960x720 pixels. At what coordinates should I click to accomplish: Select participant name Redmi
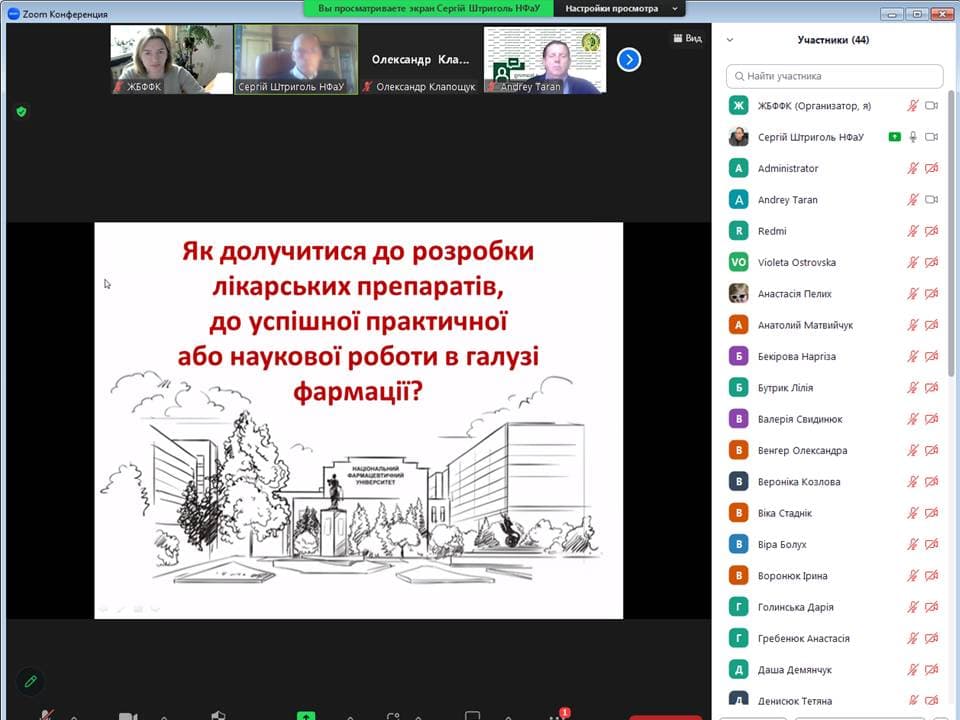pos(772,231)
